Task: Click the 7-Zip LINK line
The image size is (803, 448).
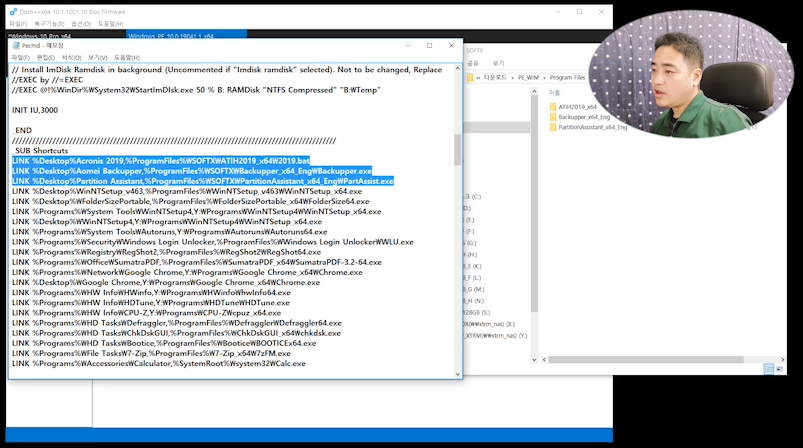Action: (151, 353)
